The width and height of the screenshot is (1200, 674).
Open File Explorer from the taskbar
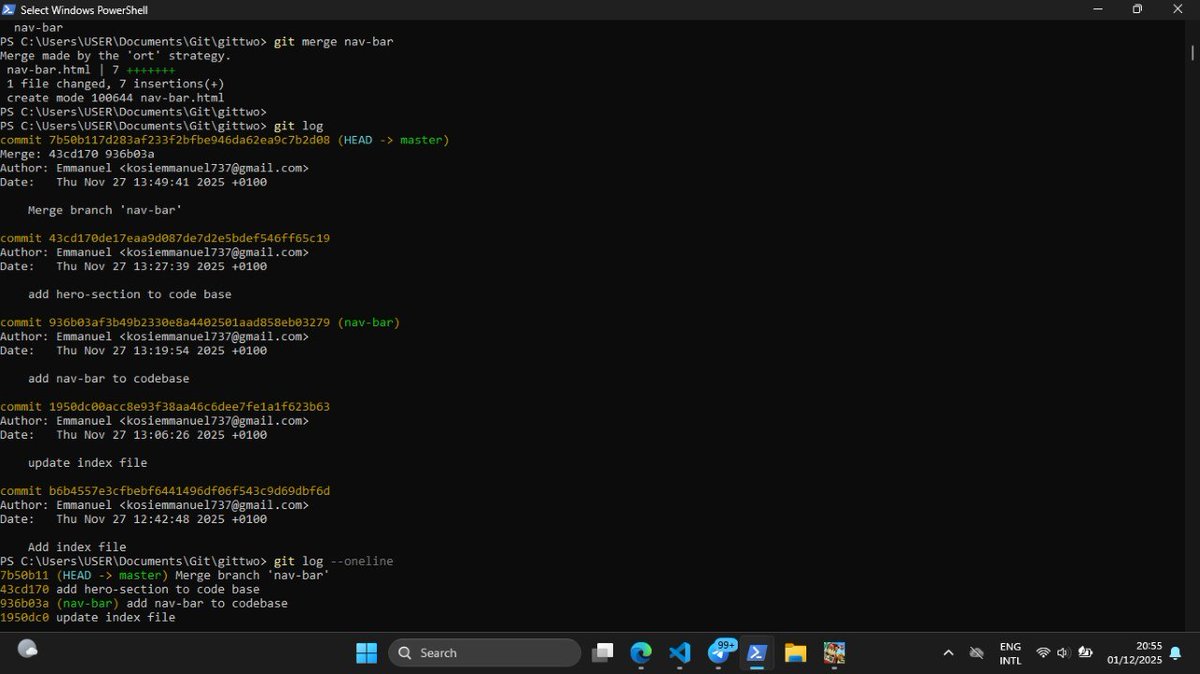795,653
